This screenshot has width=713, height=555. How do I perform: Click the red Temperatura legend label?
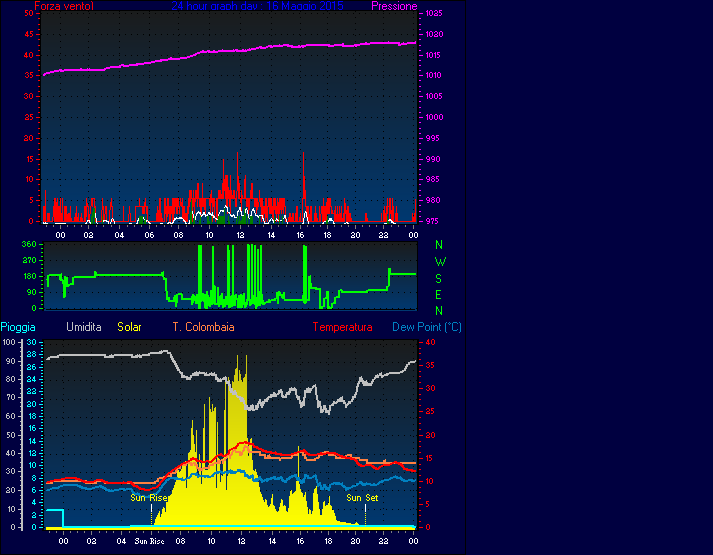[x=342, y=327]
